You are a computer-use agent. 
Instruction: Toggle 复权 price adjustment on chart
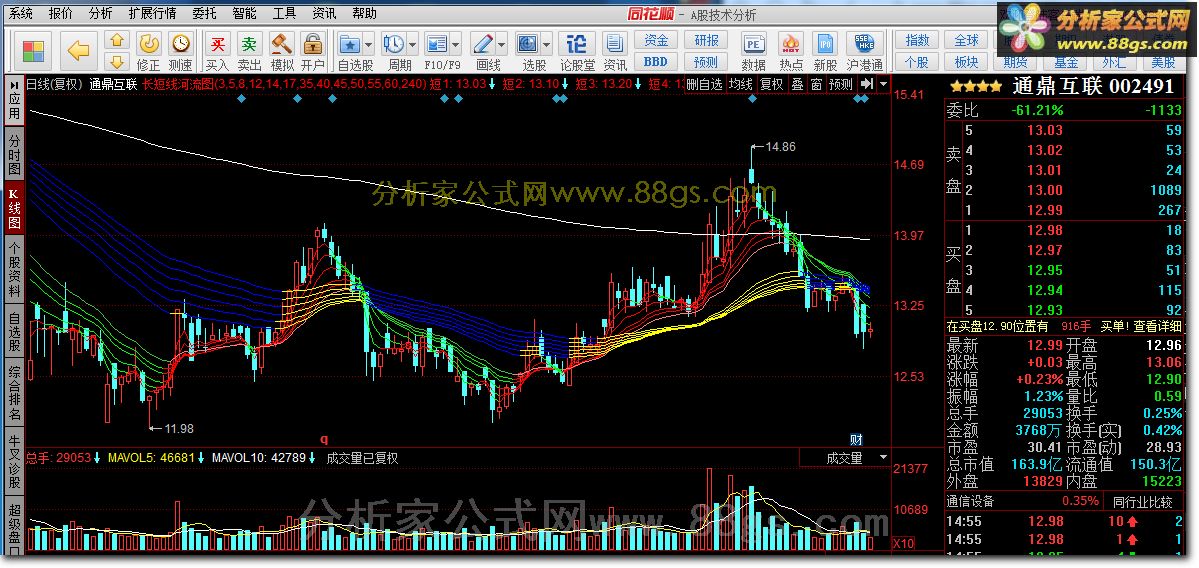pos(771,84)
